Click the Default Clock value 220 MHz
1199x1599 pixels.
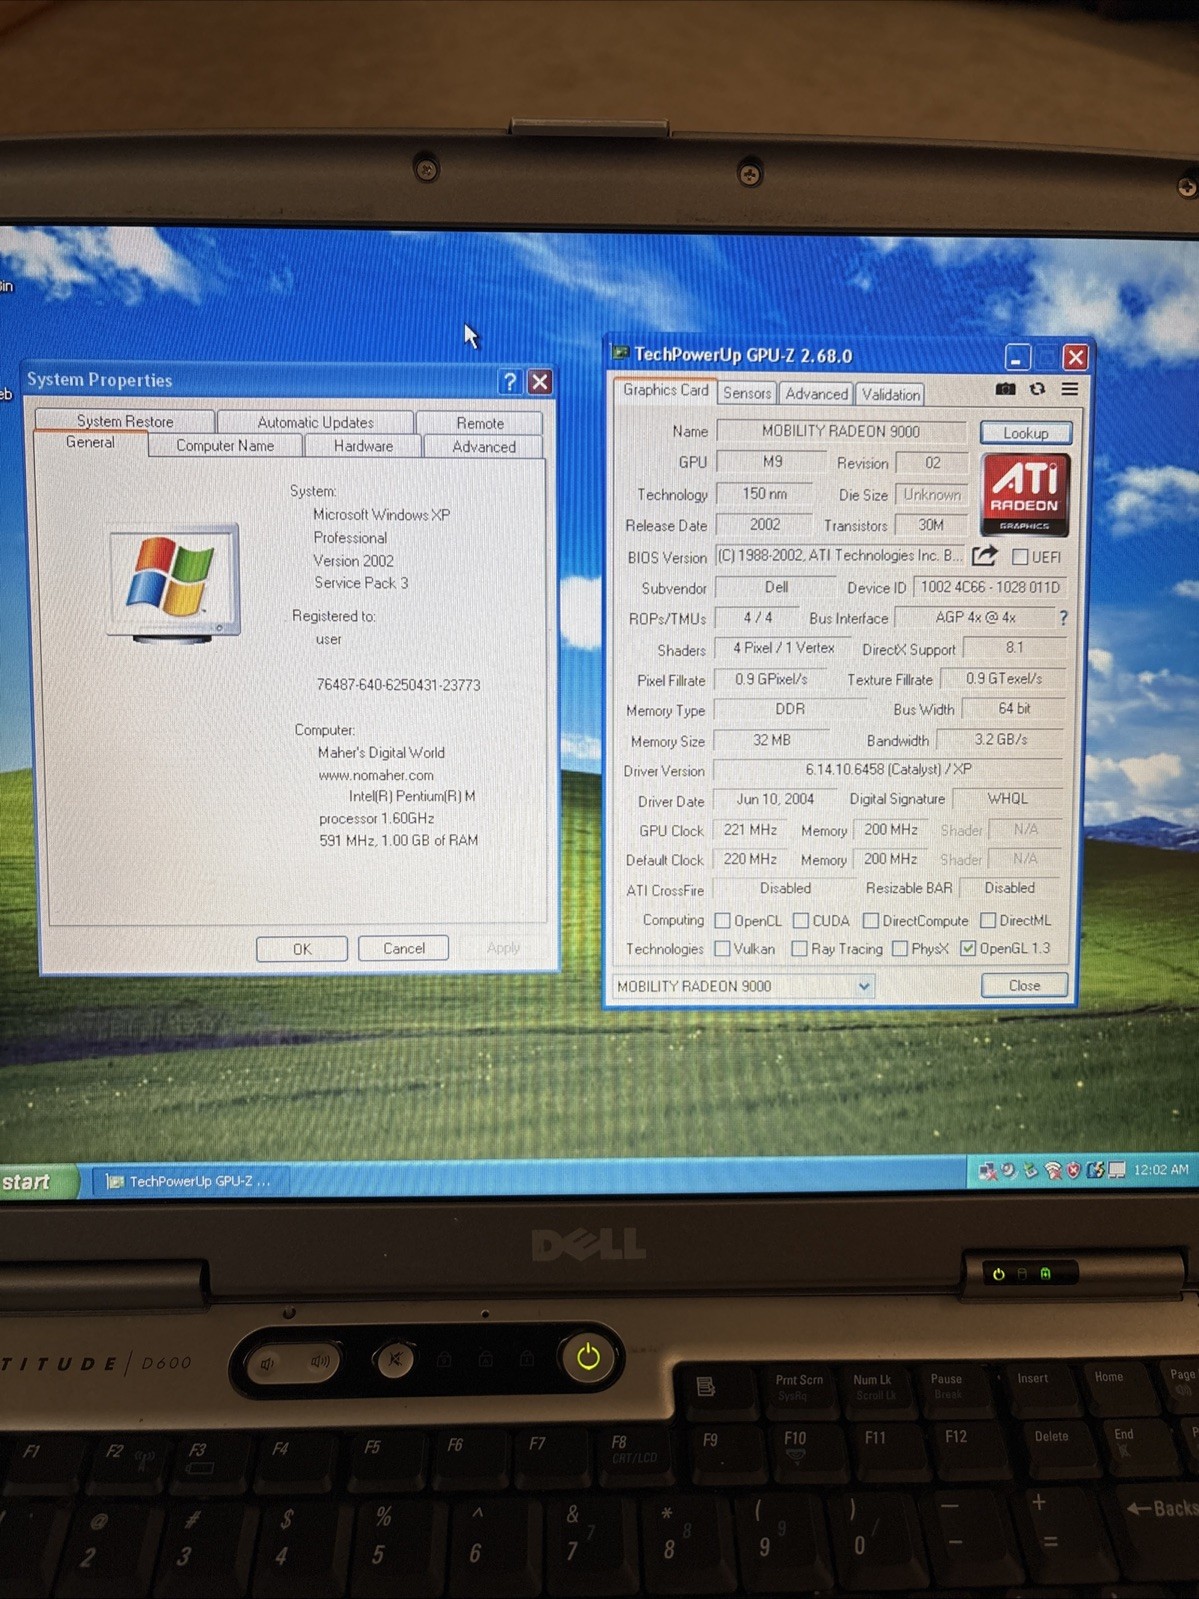pos(750,859)
